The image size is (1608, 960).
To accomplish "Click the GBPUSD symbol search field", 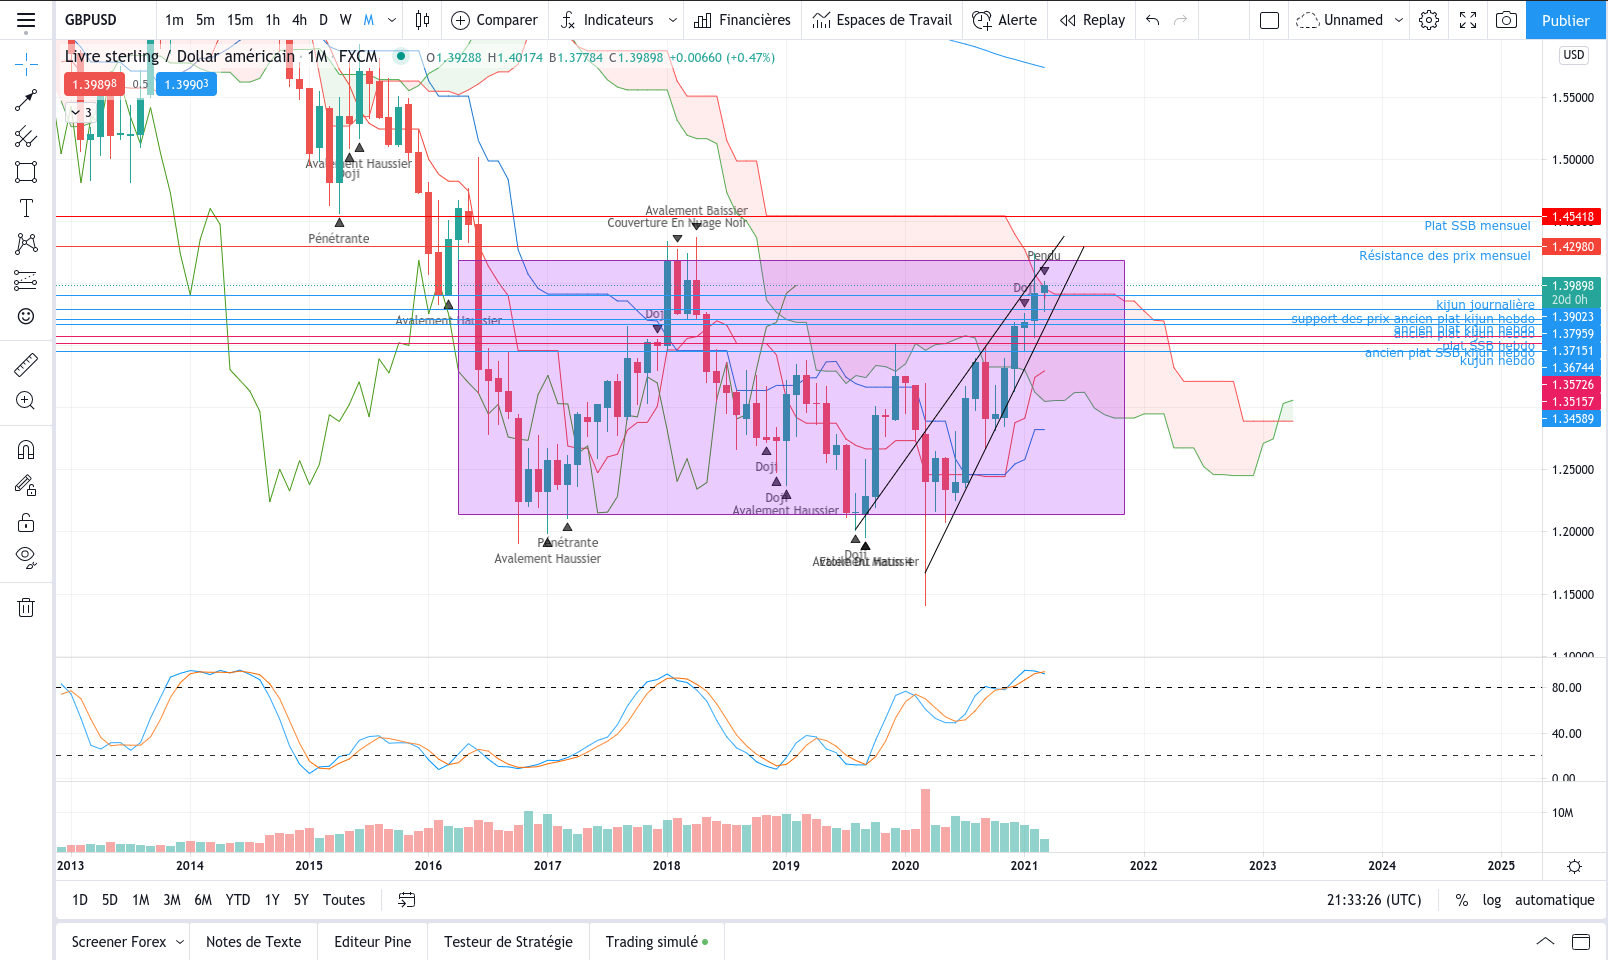I will tap(105, 20).
